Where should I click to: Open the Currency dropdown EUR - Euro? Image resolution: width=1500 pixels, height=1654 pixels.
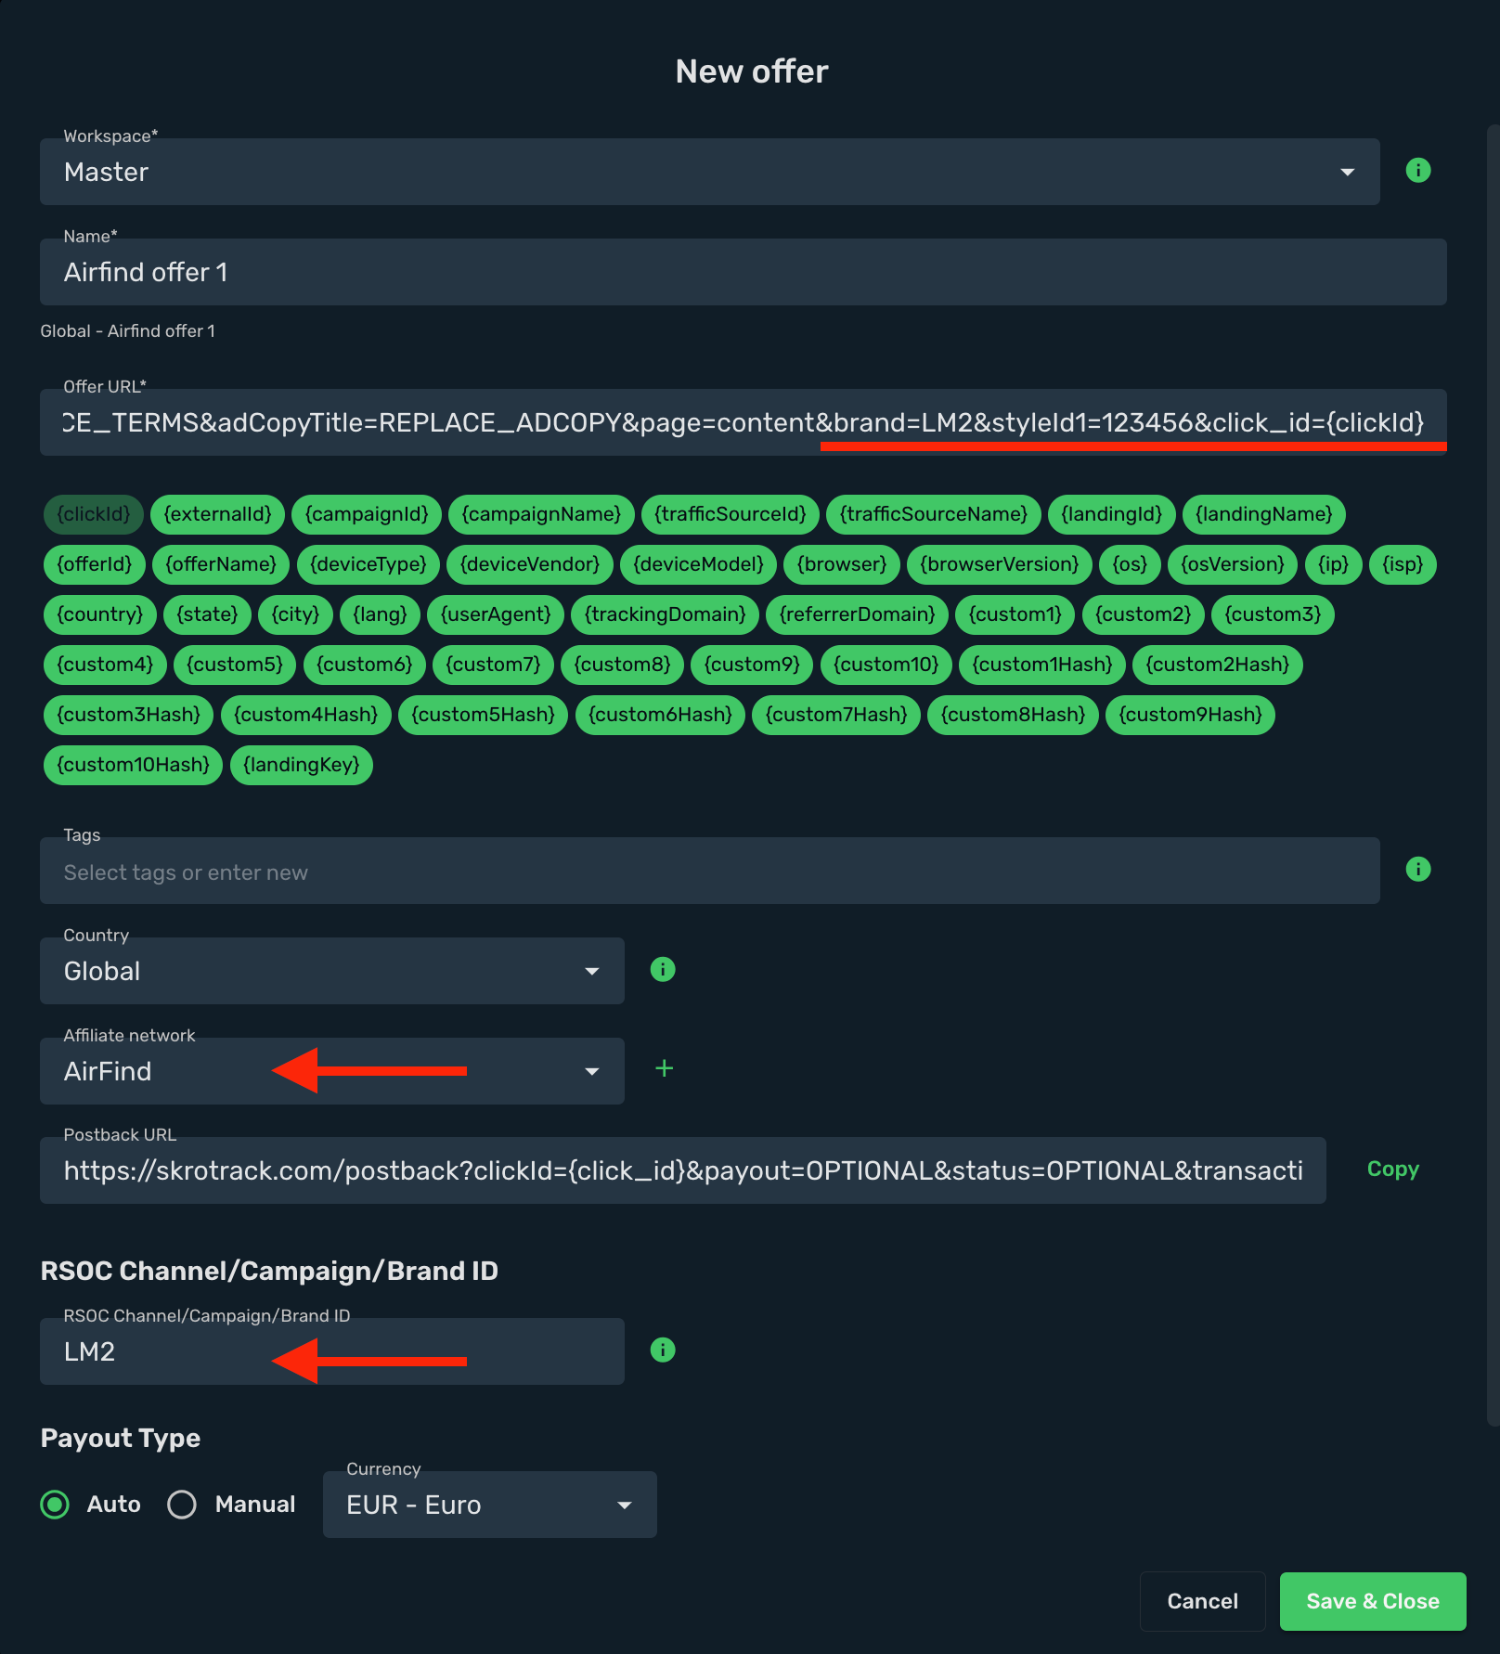click(x=490, y=1504)
